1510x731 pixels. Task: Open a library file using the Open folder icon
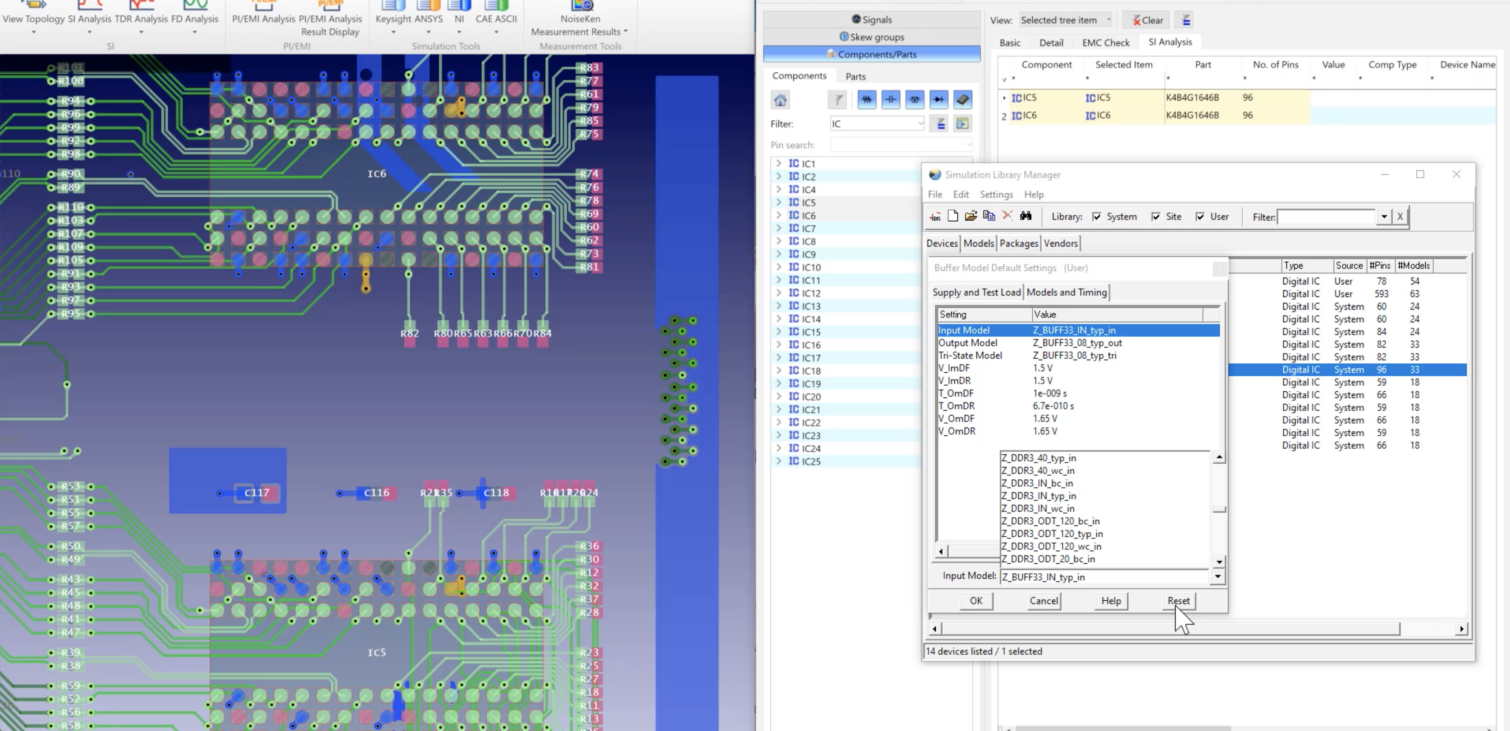click(x=970, y=216)
